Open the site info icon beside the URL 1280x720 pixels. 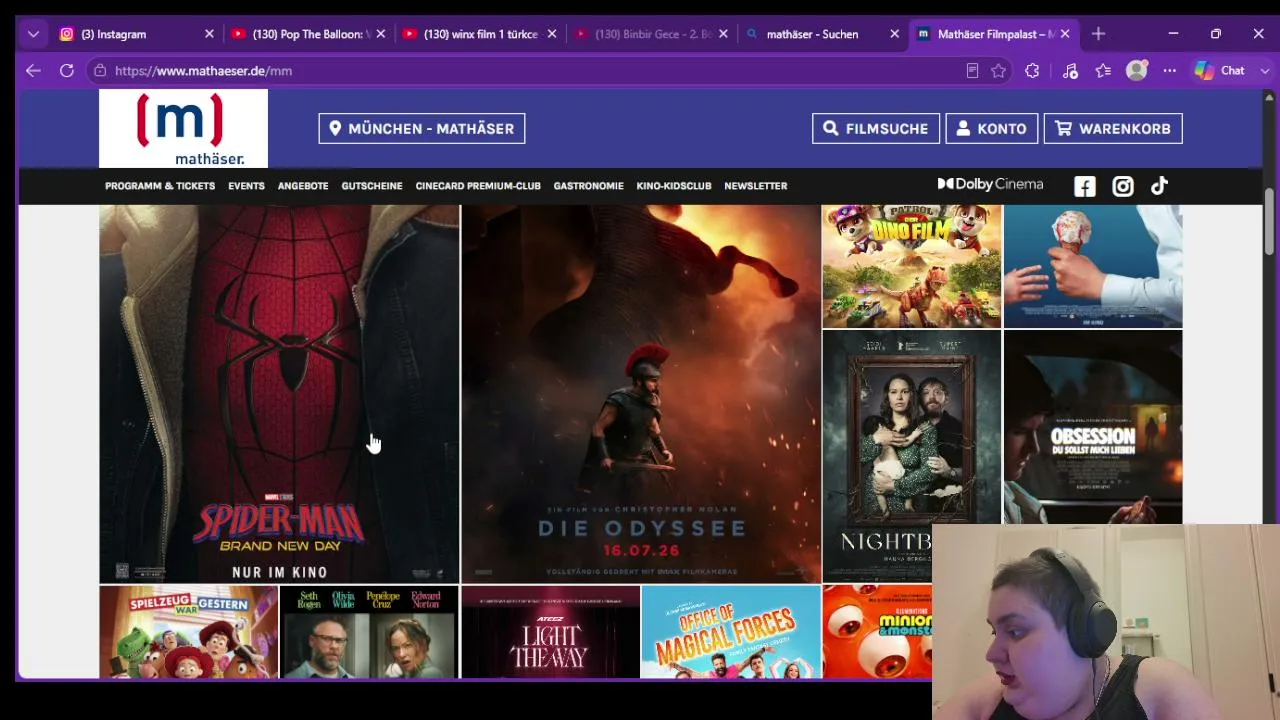click(x=98, y=71)
